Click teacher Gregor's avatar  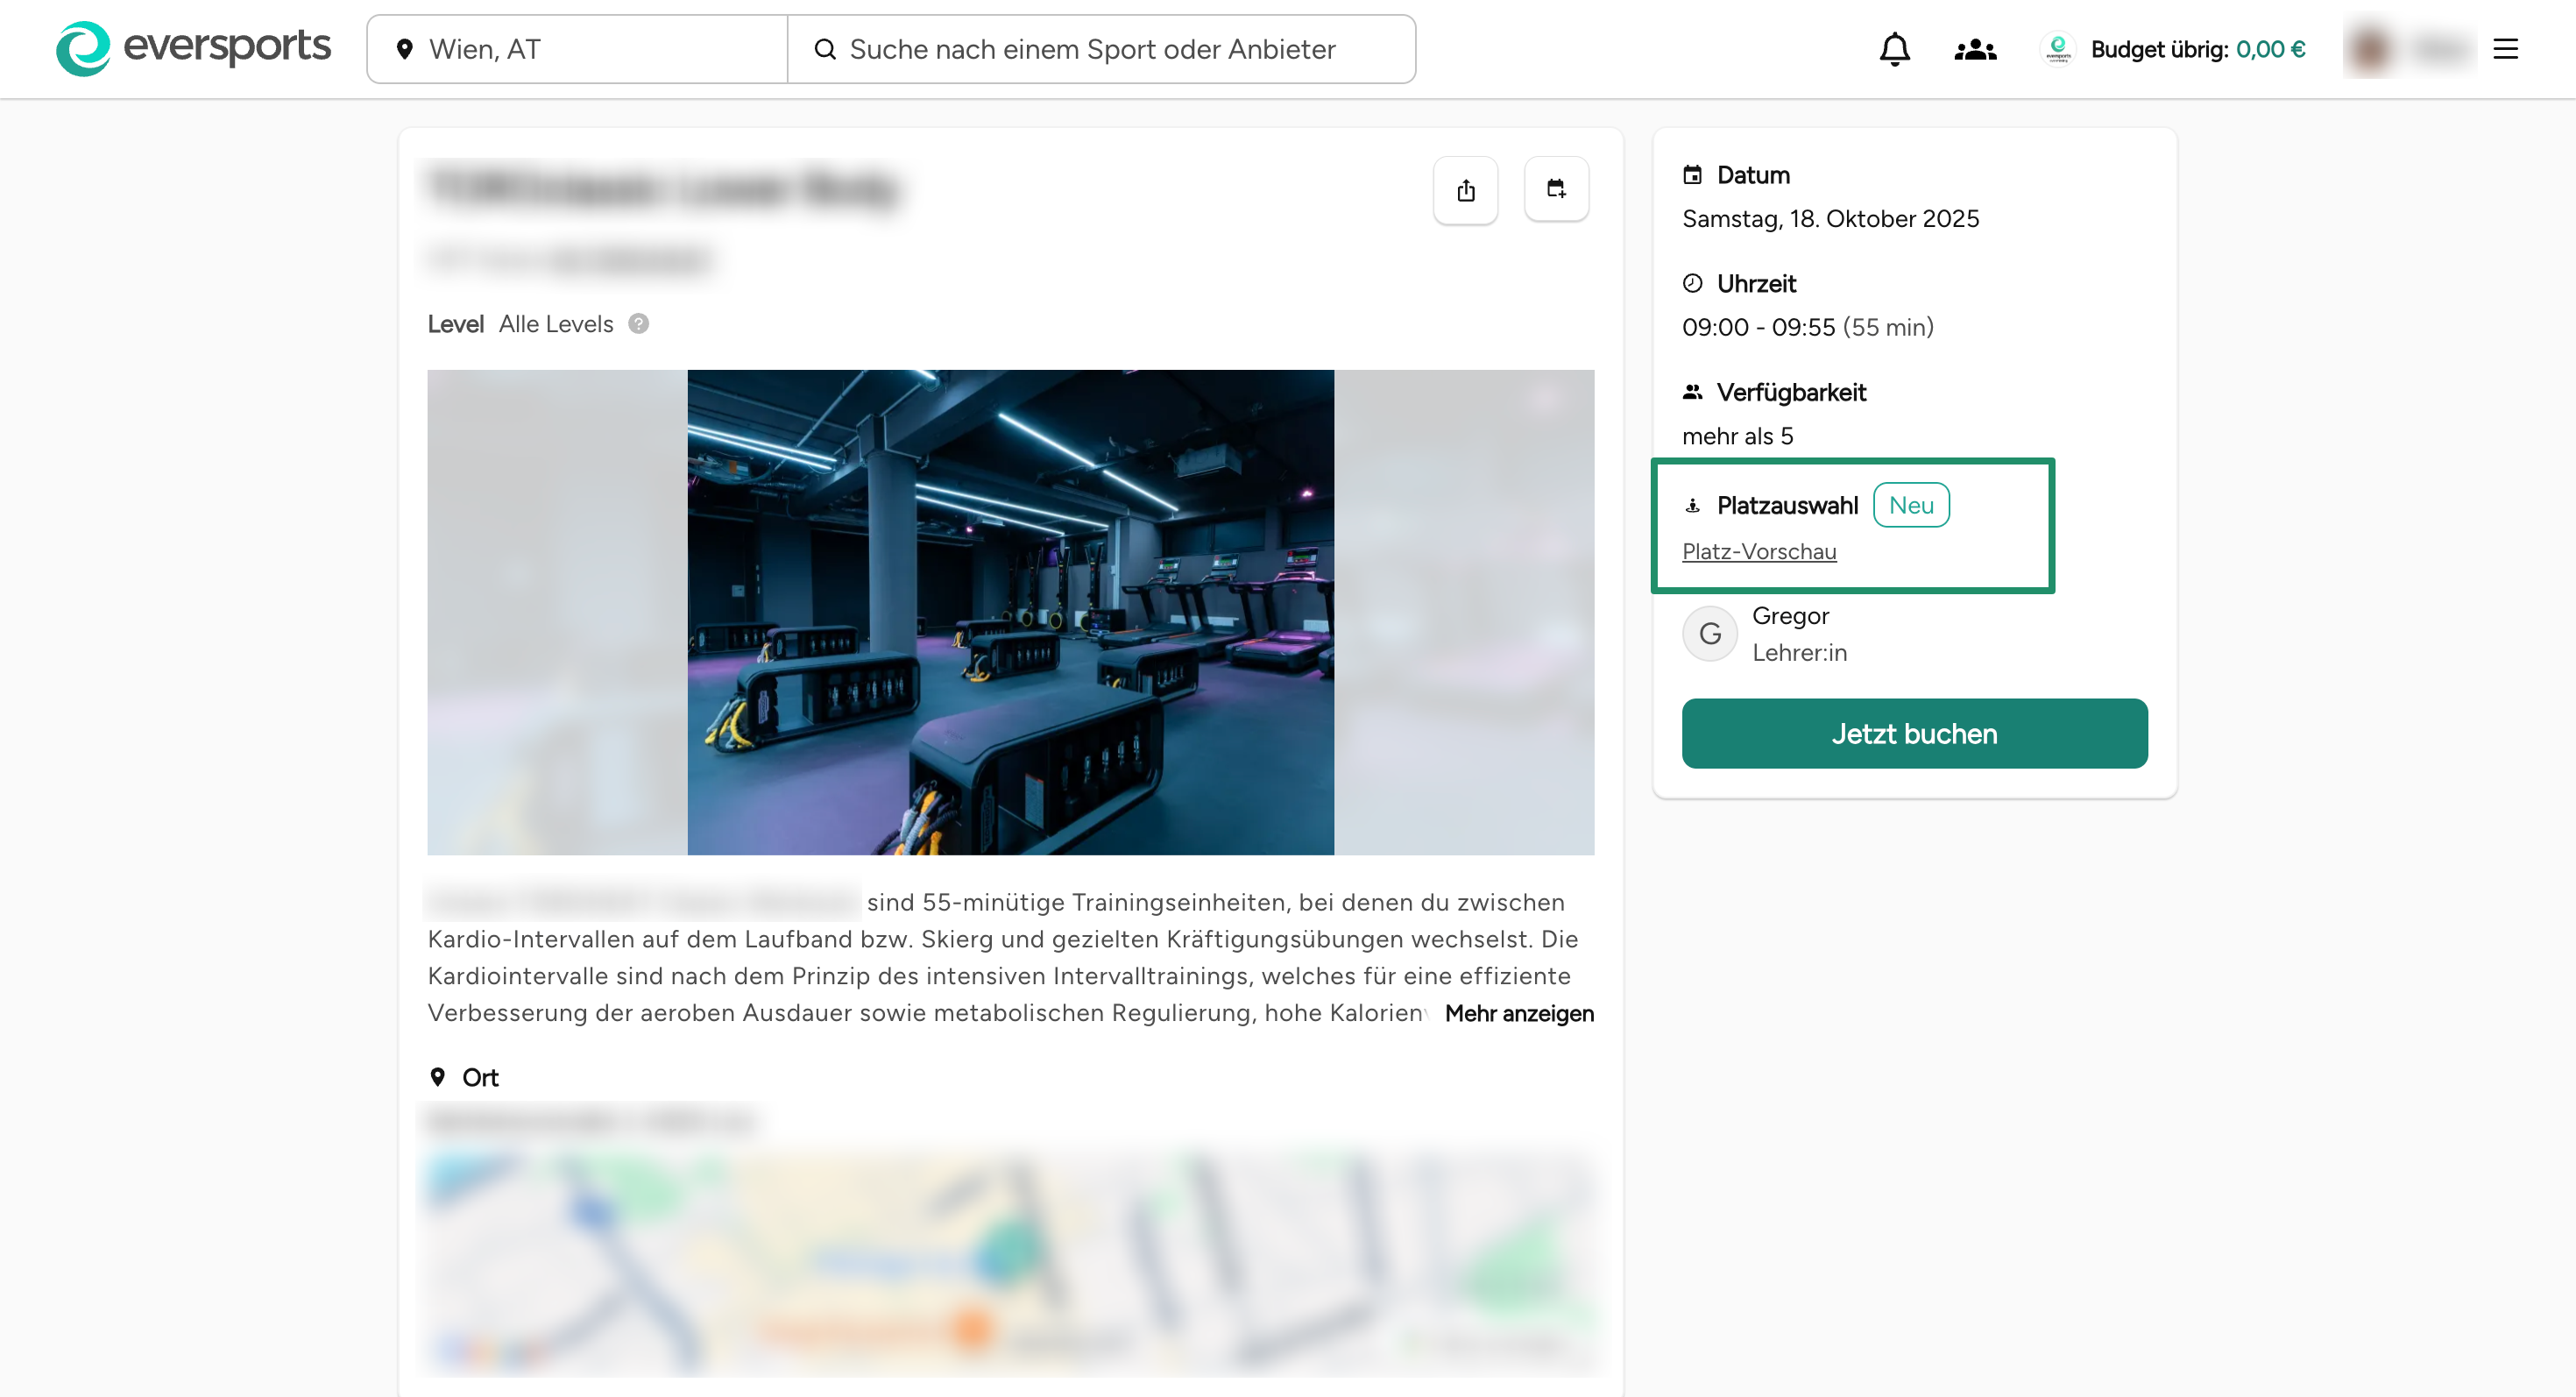tap(1709, 634)
